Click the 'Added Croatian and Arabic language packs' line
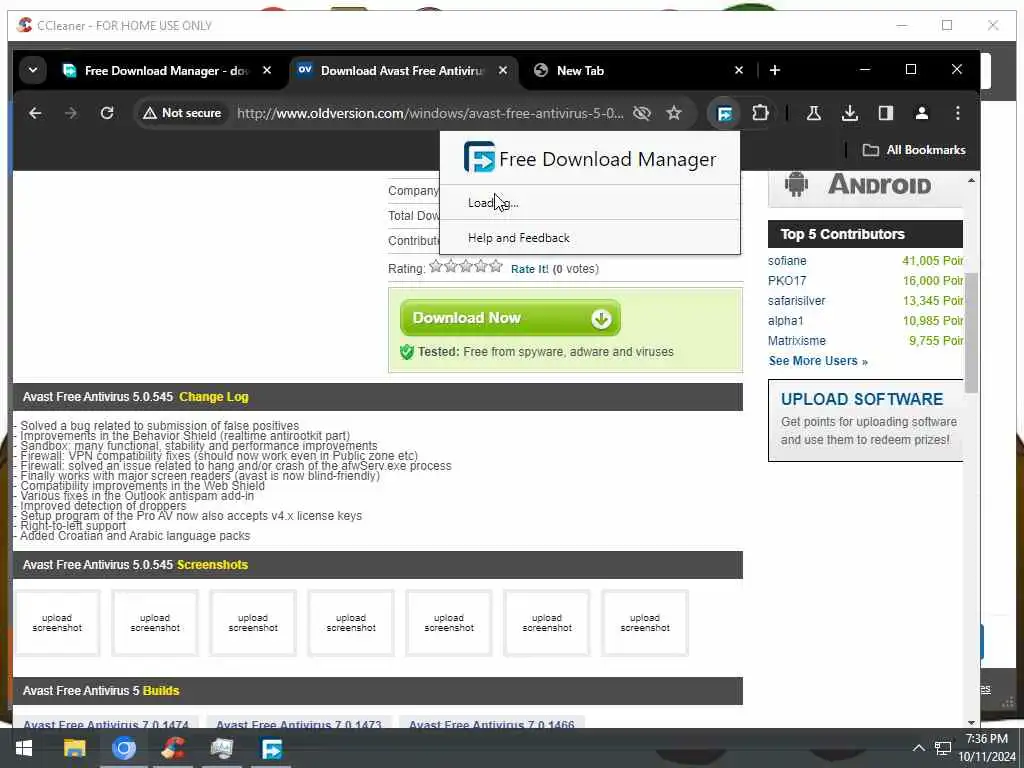Viewport: 1024px width, 768px height. coord(131,536)
